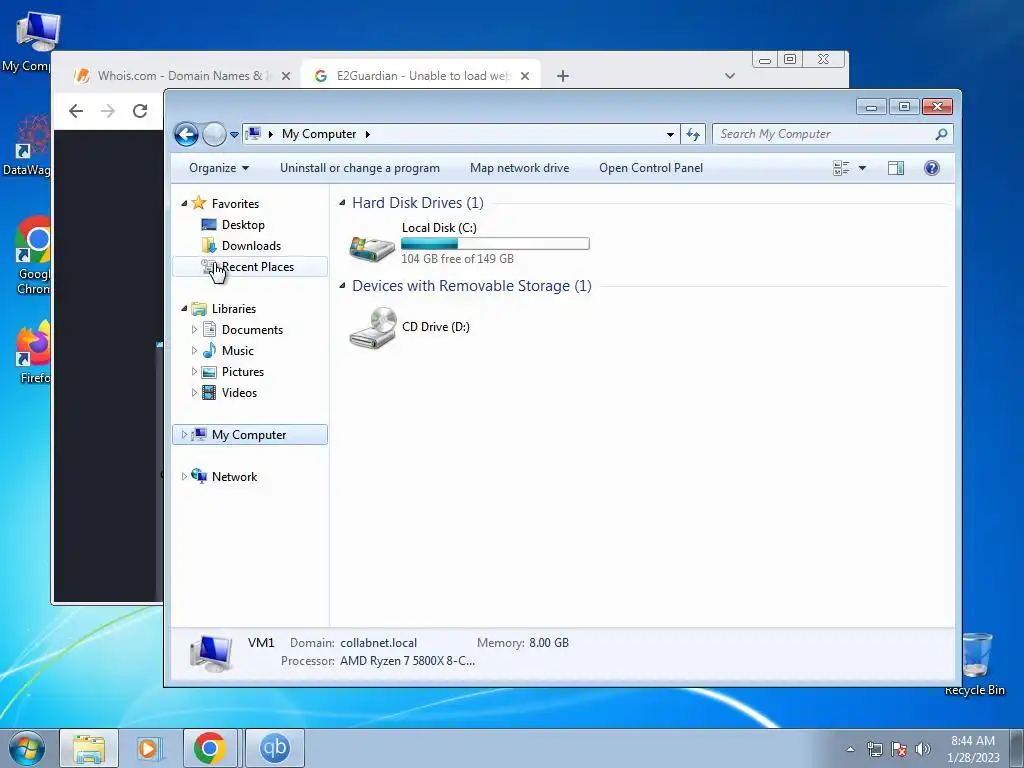1024x768 pixels.
Task: Collapse the Libraries group
Action: (184, 309)
